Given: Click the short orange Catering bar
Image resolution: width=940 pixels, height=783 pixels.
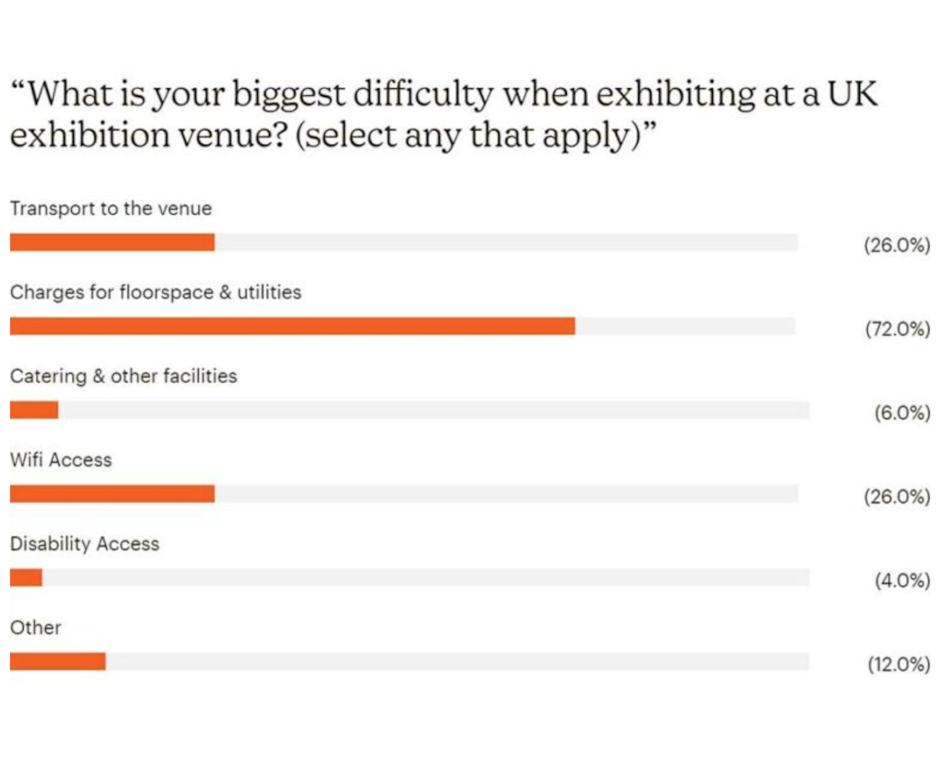Looking at the screenshot, I should (34, 411).
